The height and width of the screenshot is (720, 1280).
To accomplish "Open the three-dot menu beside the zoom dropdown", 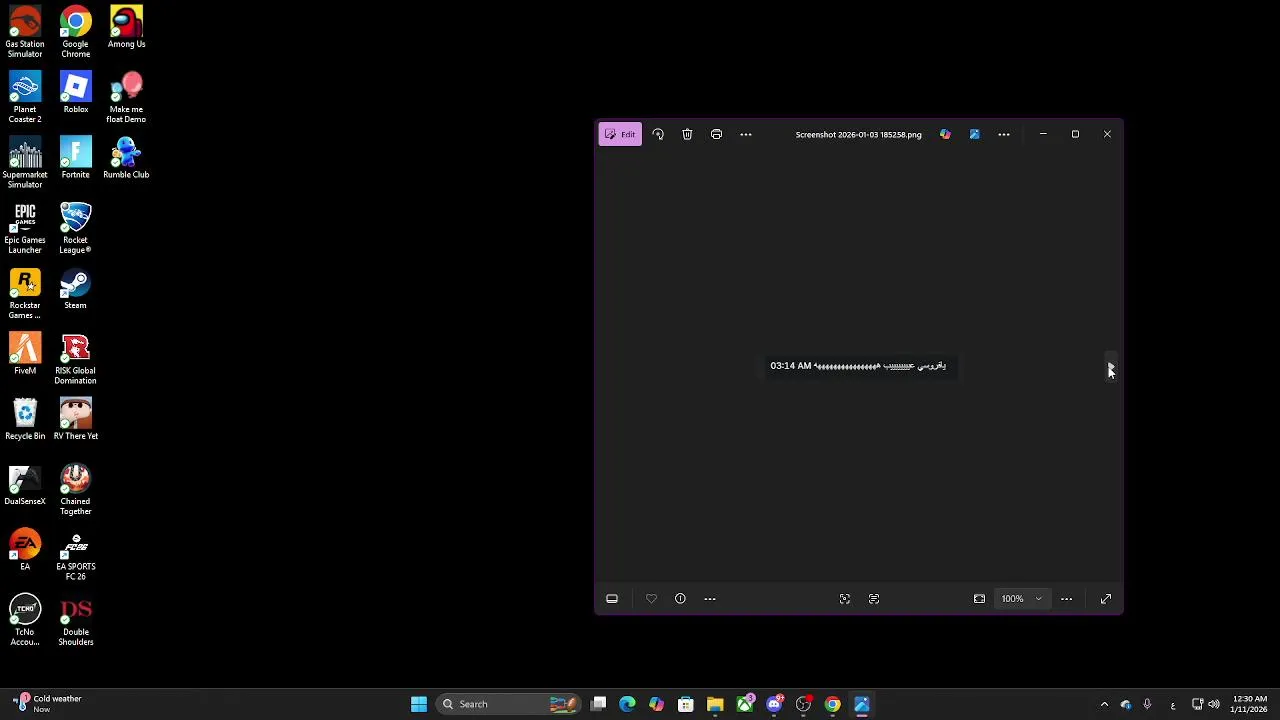I will 1066,599.
